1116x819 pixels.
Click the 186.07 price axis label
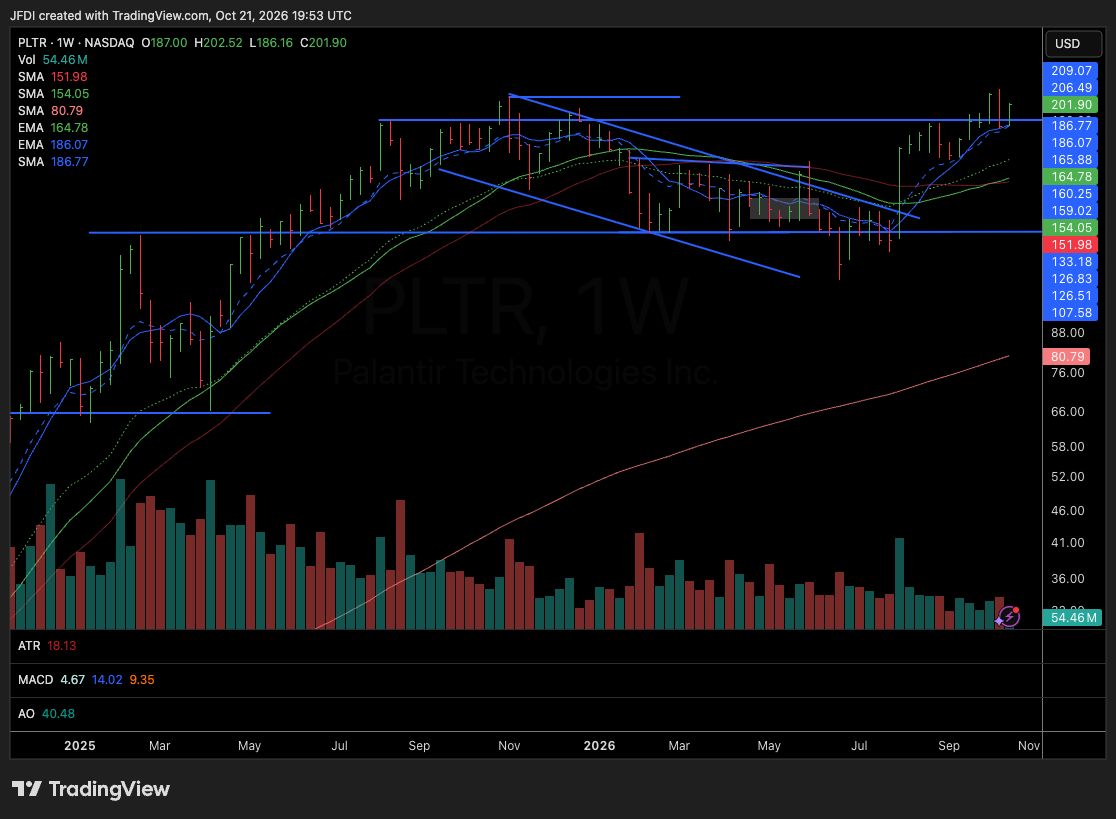coord(1070,142)
